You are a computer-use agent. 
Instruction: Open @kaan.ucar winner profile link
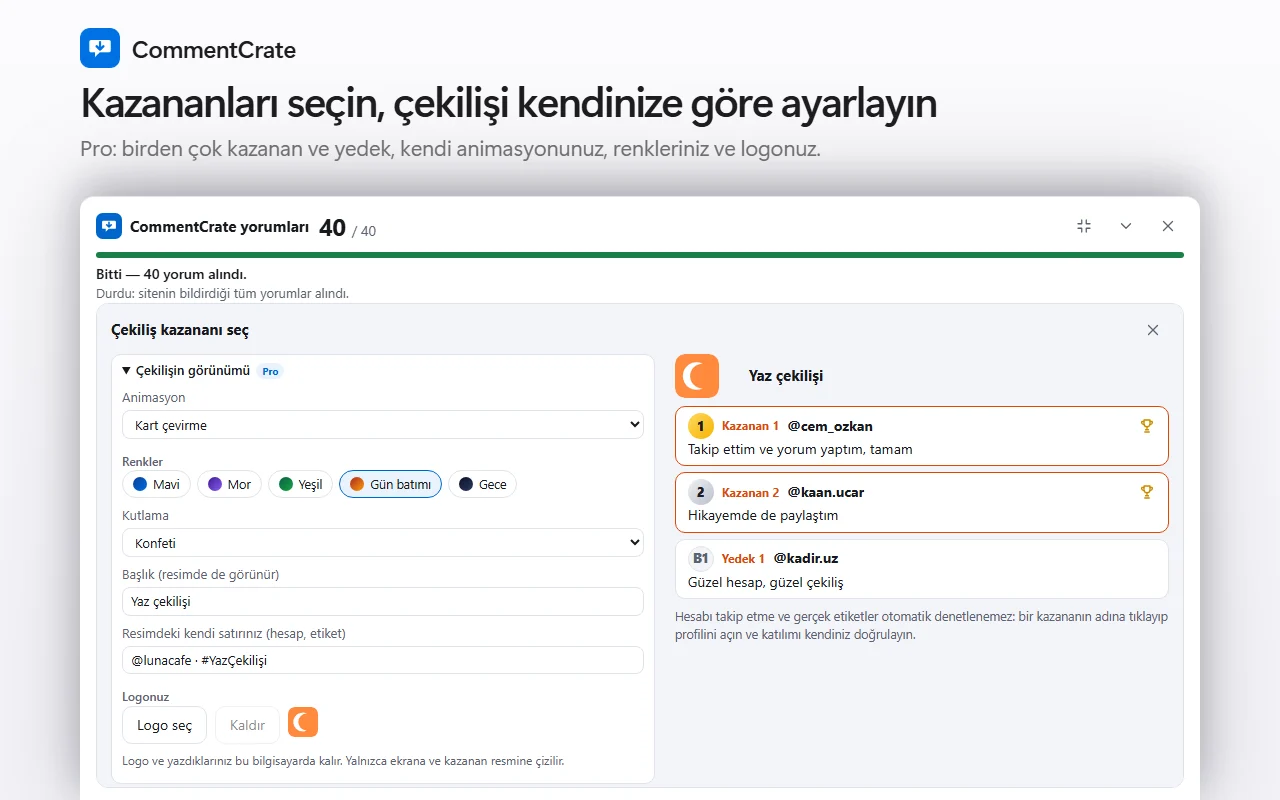826,492
